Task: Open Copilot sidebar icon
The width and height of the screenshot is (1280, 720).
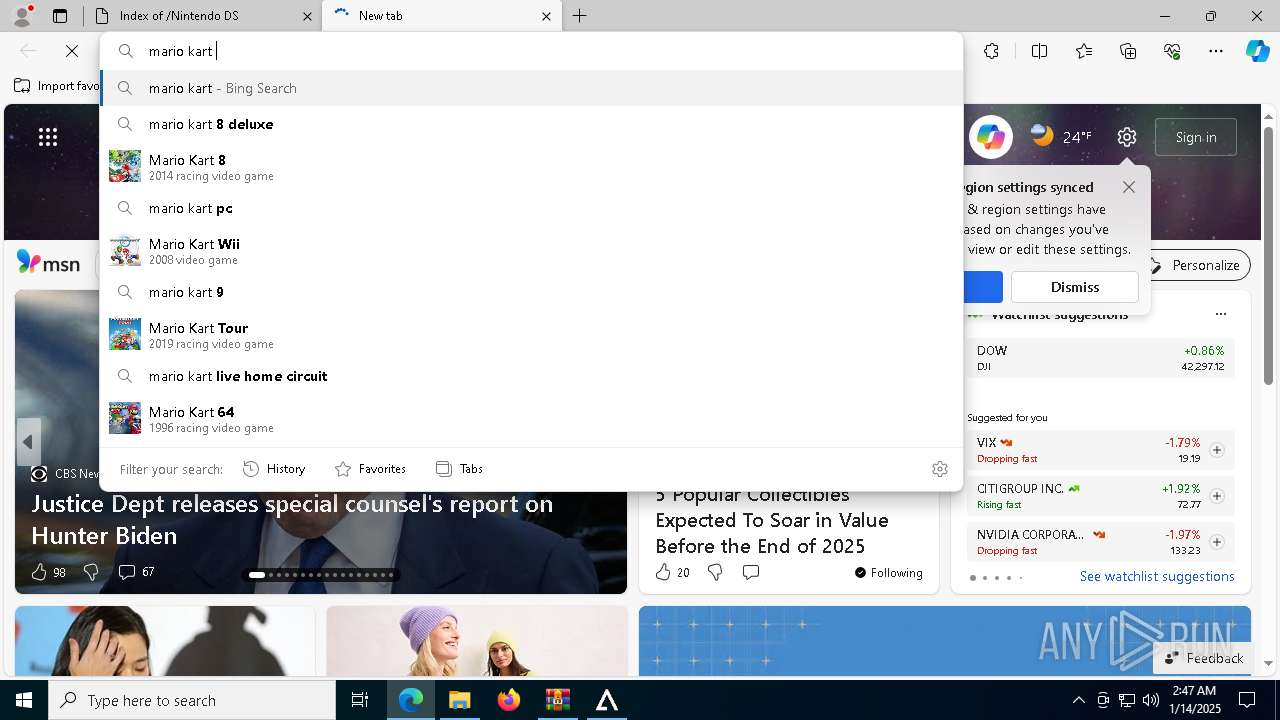Action: [x=1257, y=51]
